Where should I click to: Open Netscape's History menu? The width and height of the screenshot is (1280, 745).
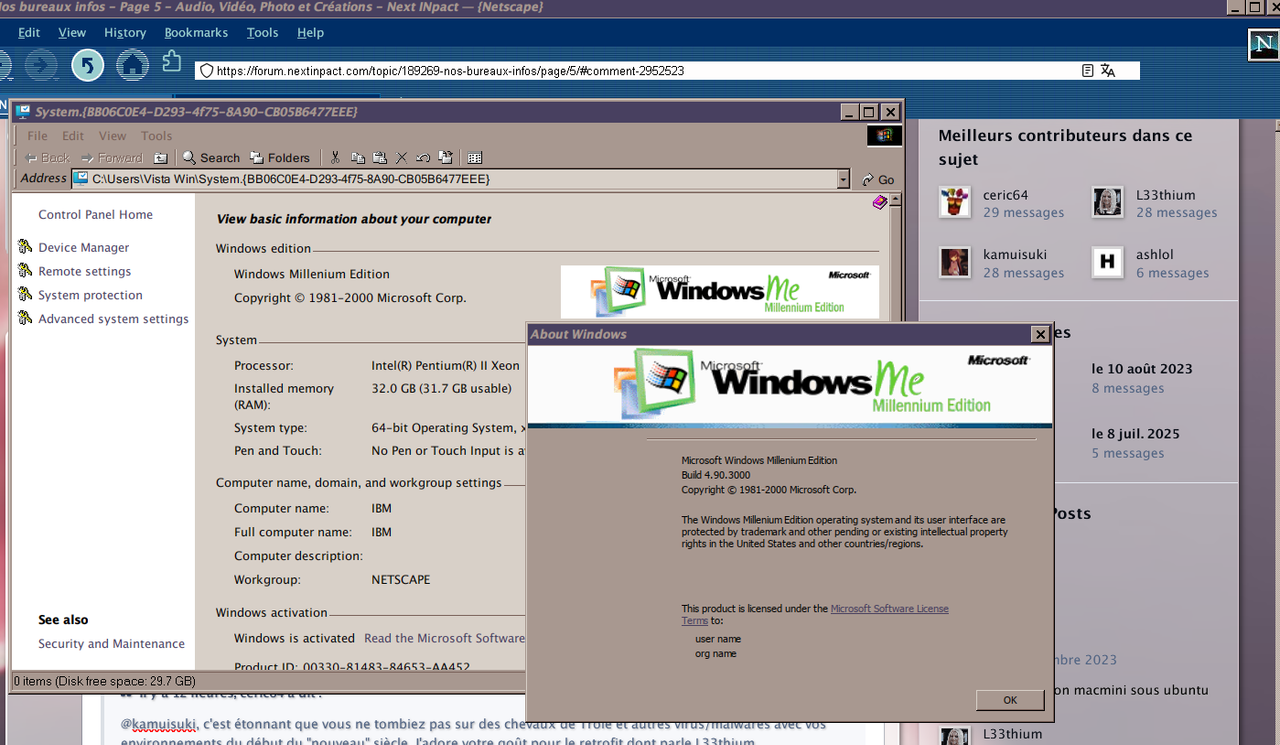point(125,32)
